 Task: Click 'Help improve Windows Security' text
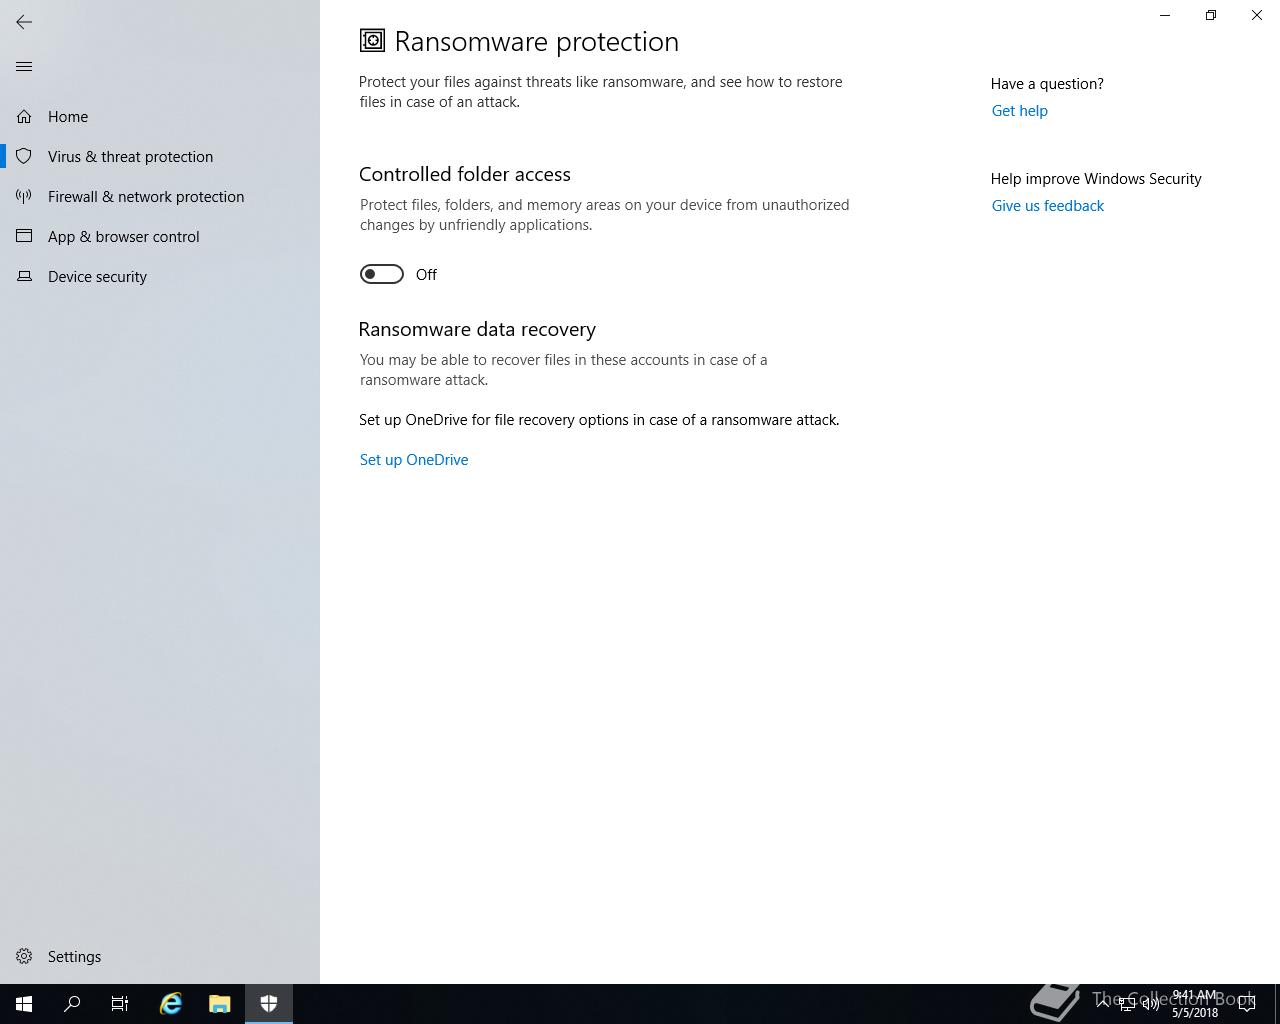(x=1096, y=179)
